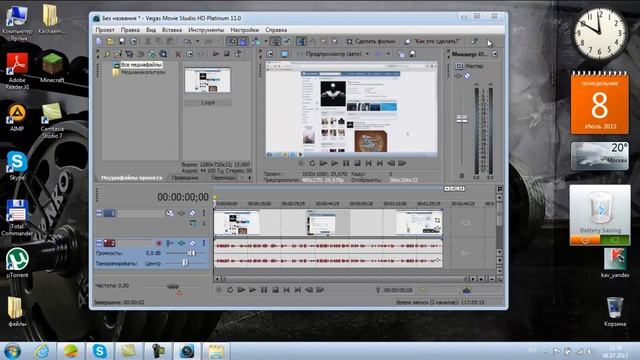Open project video properties in the preview toolbar
The width and height of the screenshot is (640, 360).
point(270,54)
